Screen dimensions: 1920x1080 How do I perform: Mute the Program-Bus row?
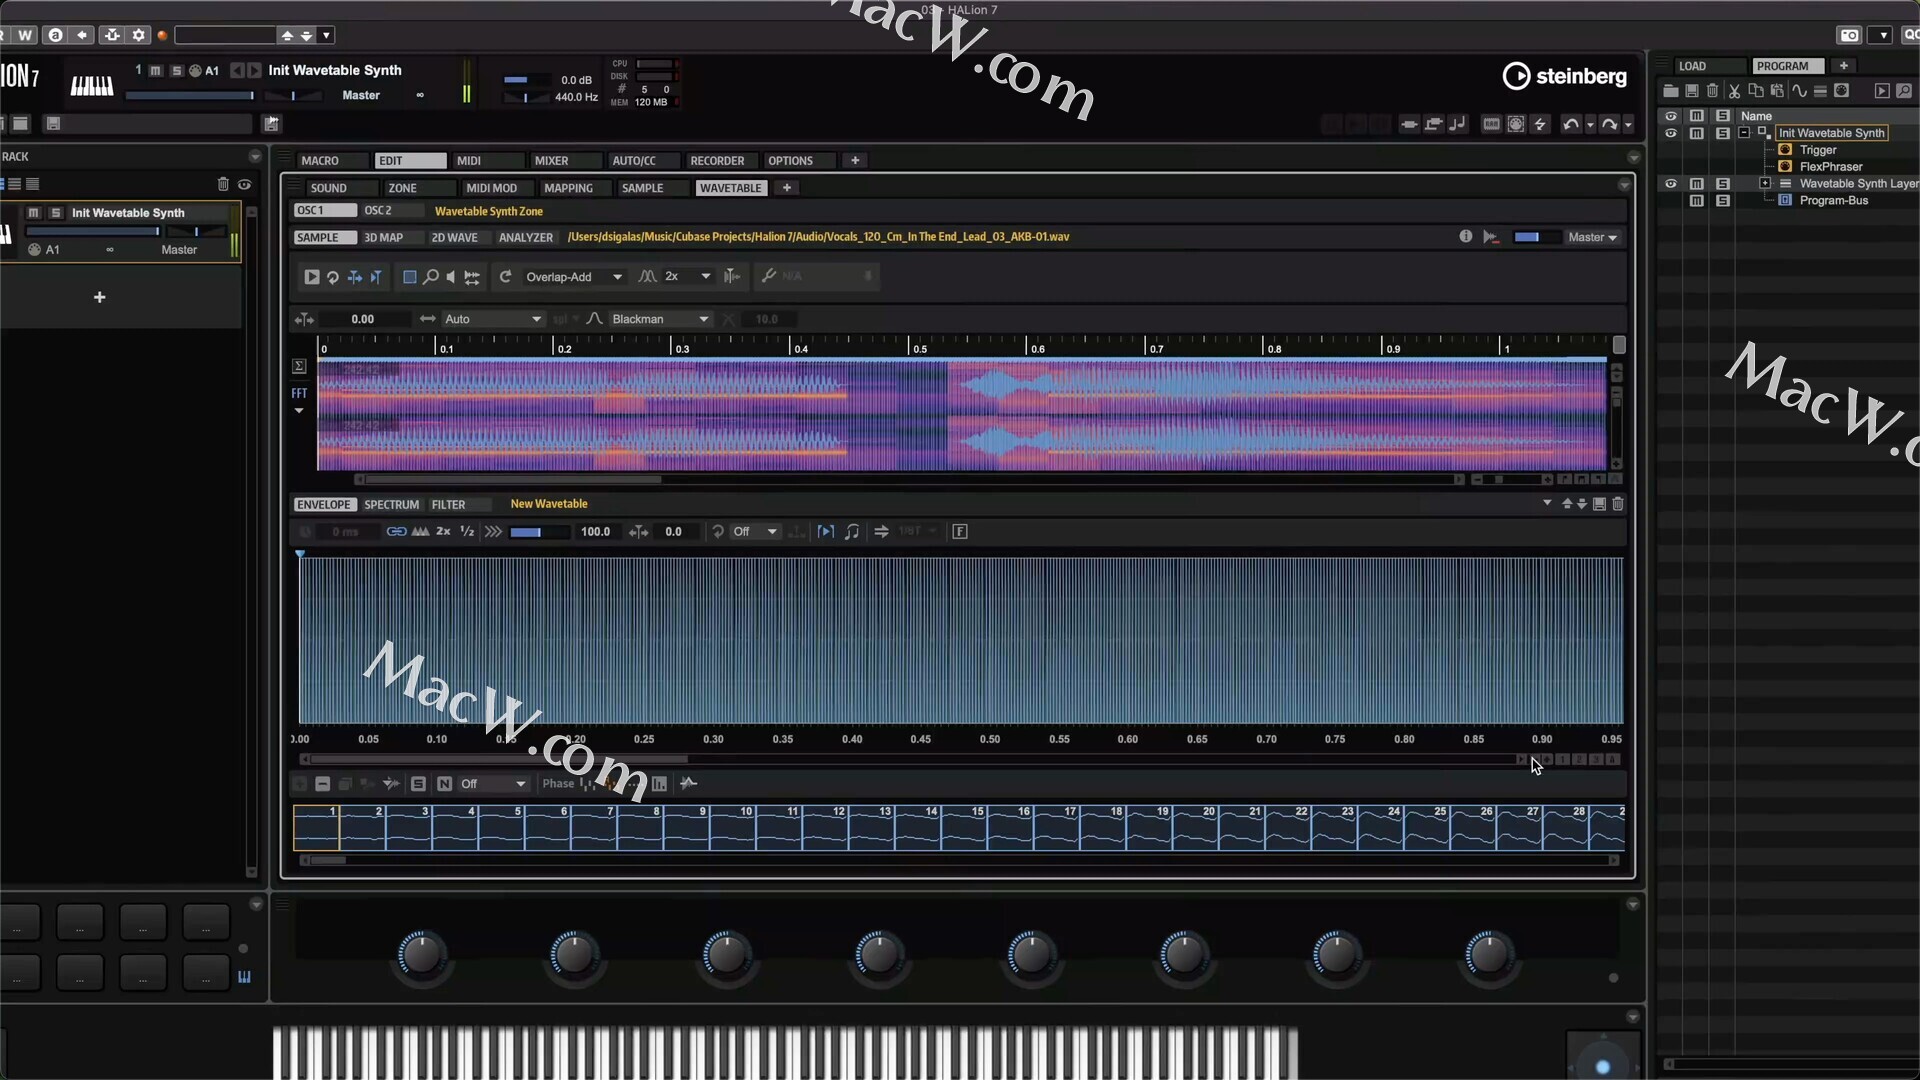click(1697, 201)
